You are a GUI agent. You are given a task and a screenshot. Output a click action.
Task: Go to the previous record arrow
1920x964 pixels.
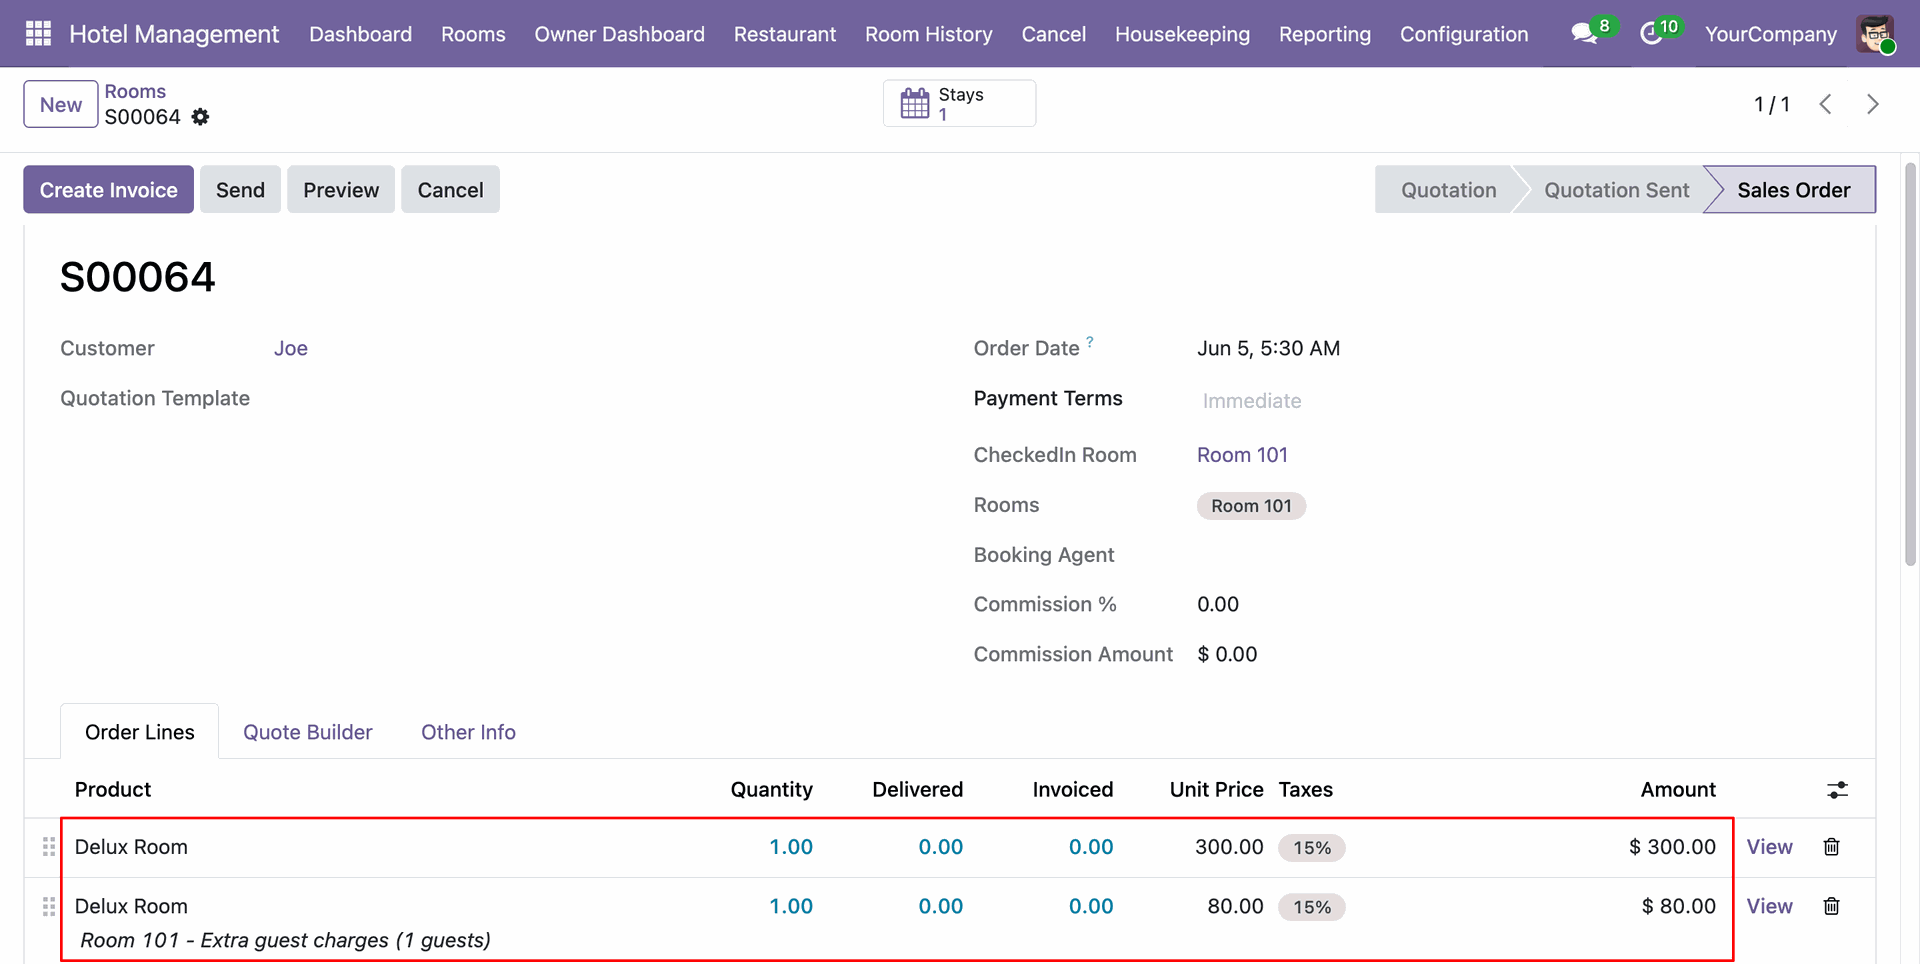pyautogui.click(x=1825, y=104)
